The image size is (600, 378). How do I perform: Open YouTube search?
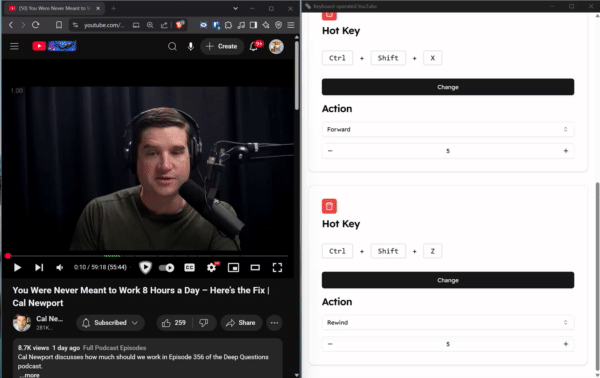[x=172, y=46]
